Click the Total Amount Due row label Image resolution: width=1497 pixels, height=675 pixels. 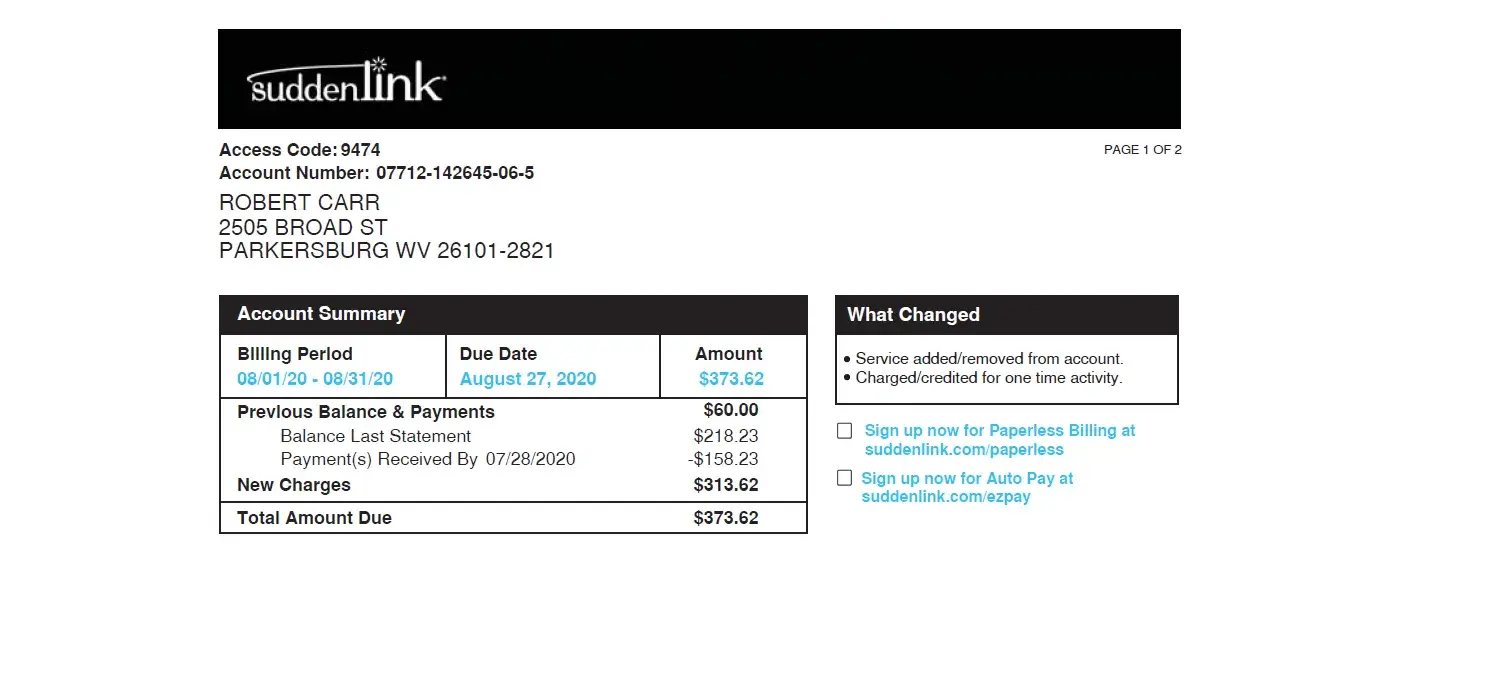coord(314,518)
